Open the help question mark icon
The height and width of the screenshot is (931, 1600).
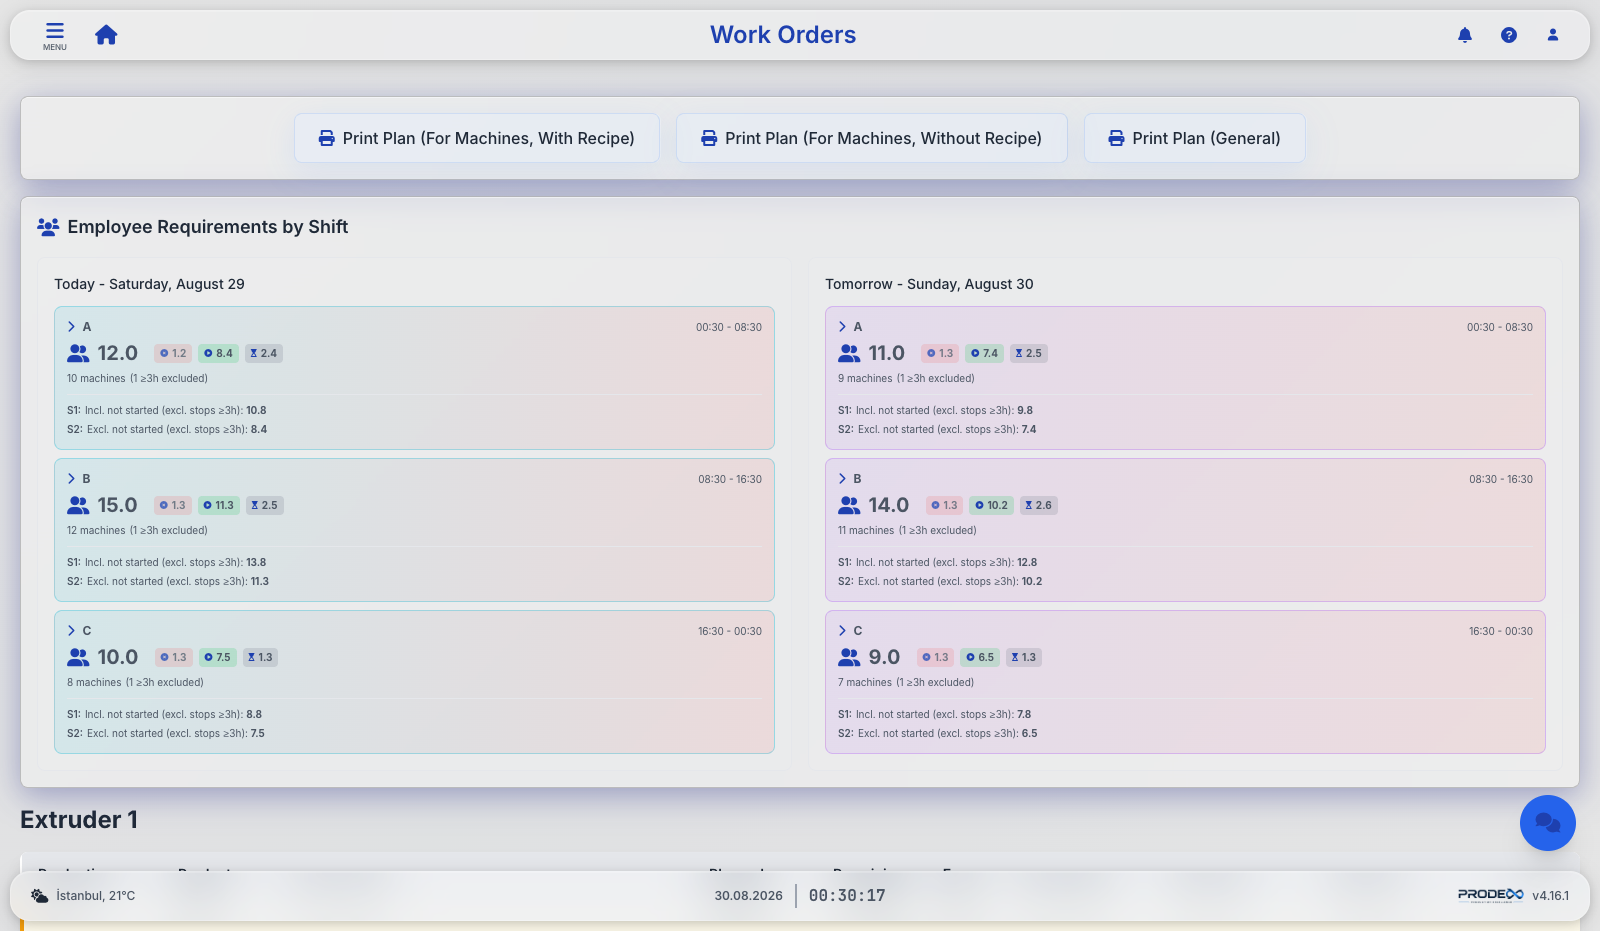click(x=1509, y=35)
